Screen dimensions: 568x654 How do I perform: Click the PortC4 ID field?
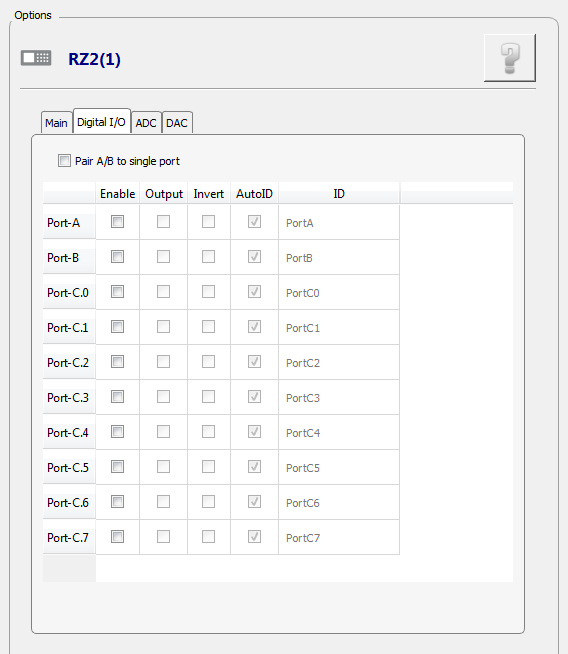339,433
